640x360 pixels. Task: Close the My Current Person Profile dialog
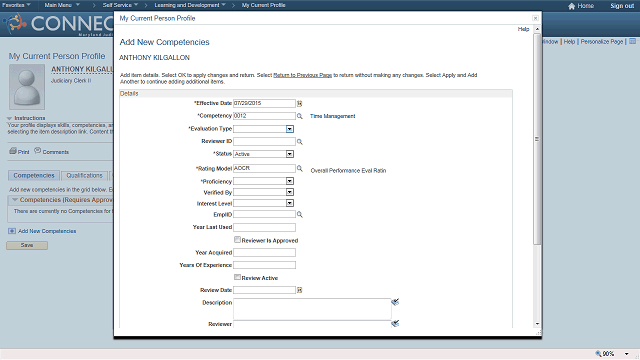535,18
